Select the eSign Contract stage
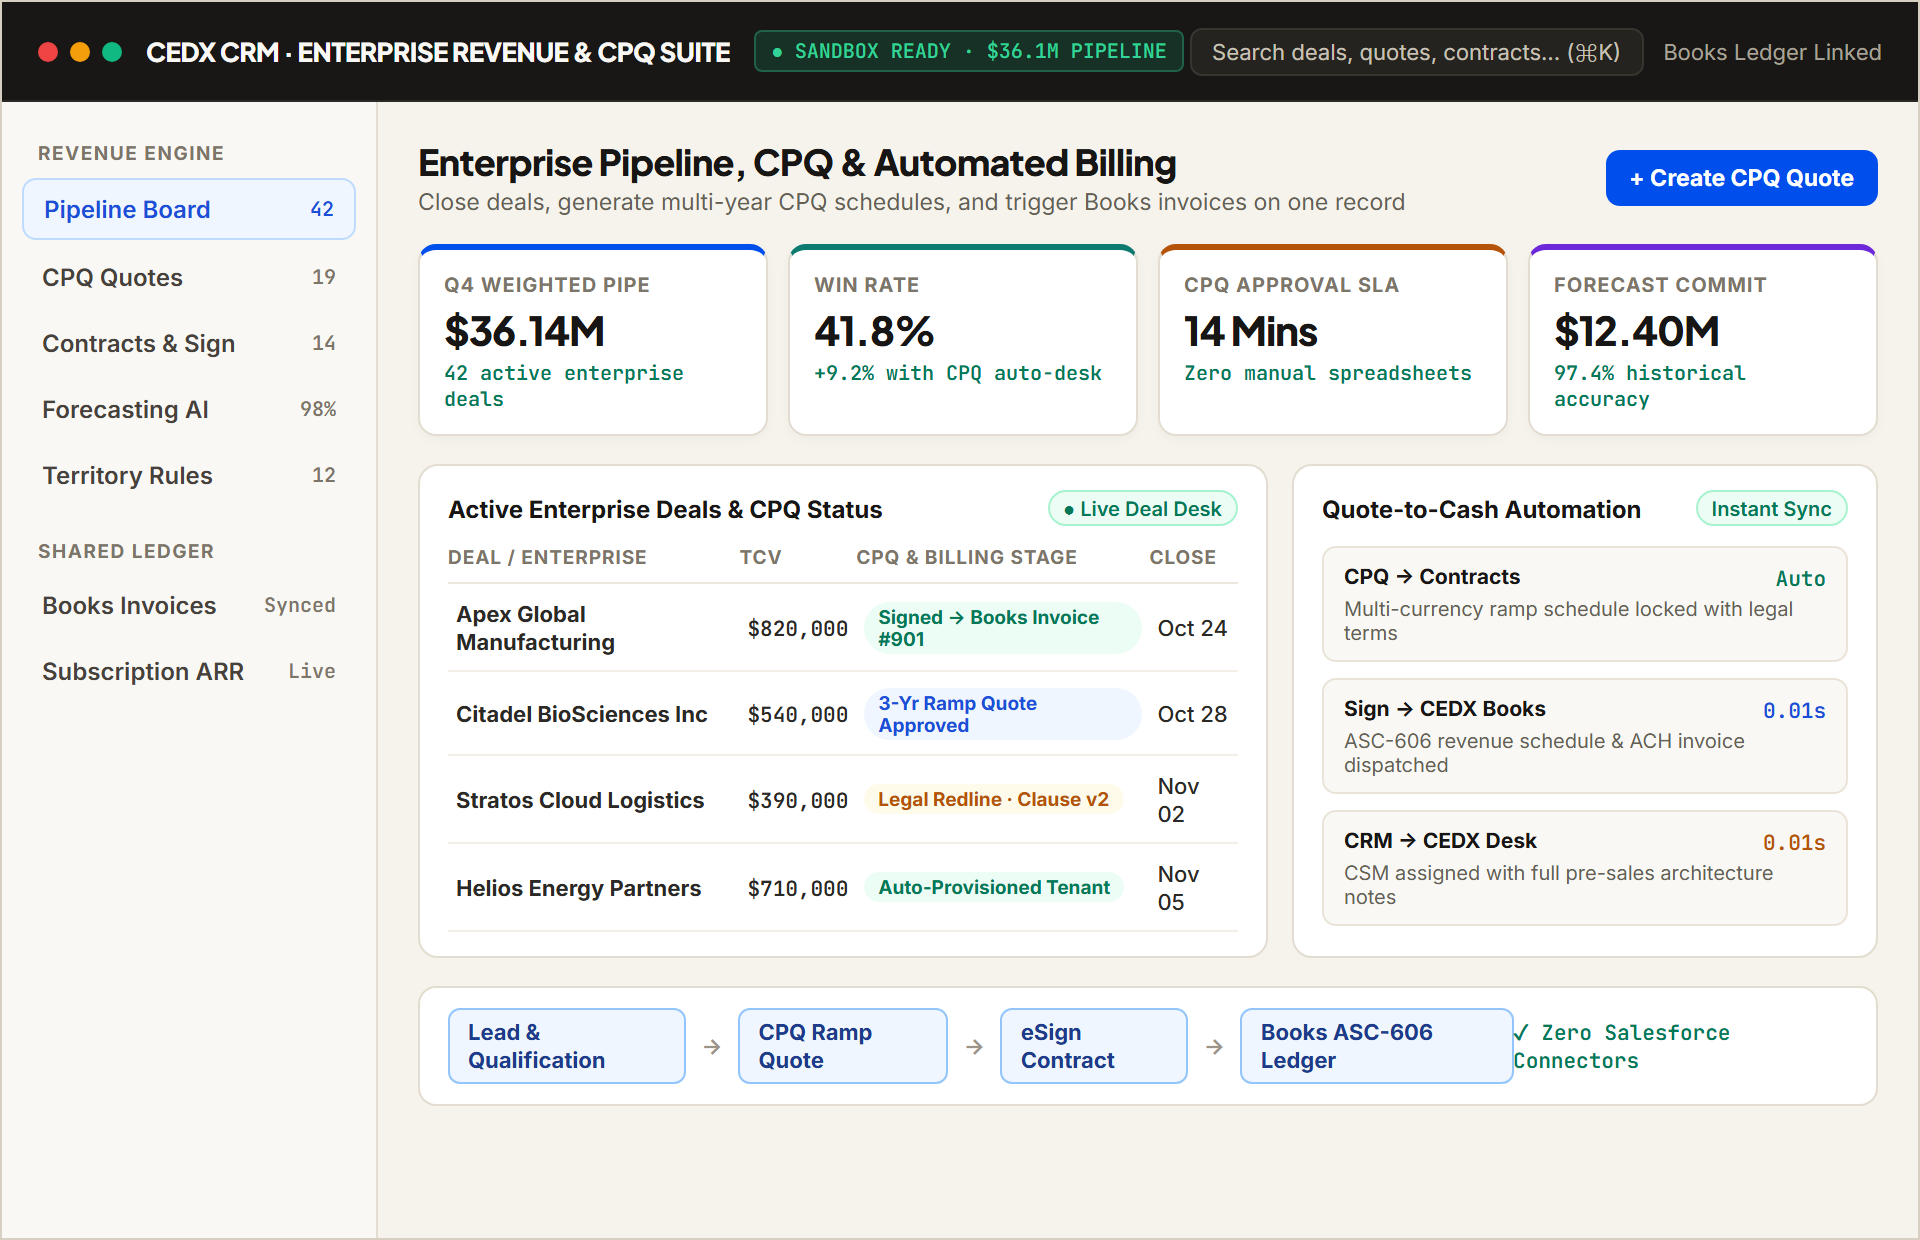This screenshot has width=1920, height=1240. click(1093, 1046)
